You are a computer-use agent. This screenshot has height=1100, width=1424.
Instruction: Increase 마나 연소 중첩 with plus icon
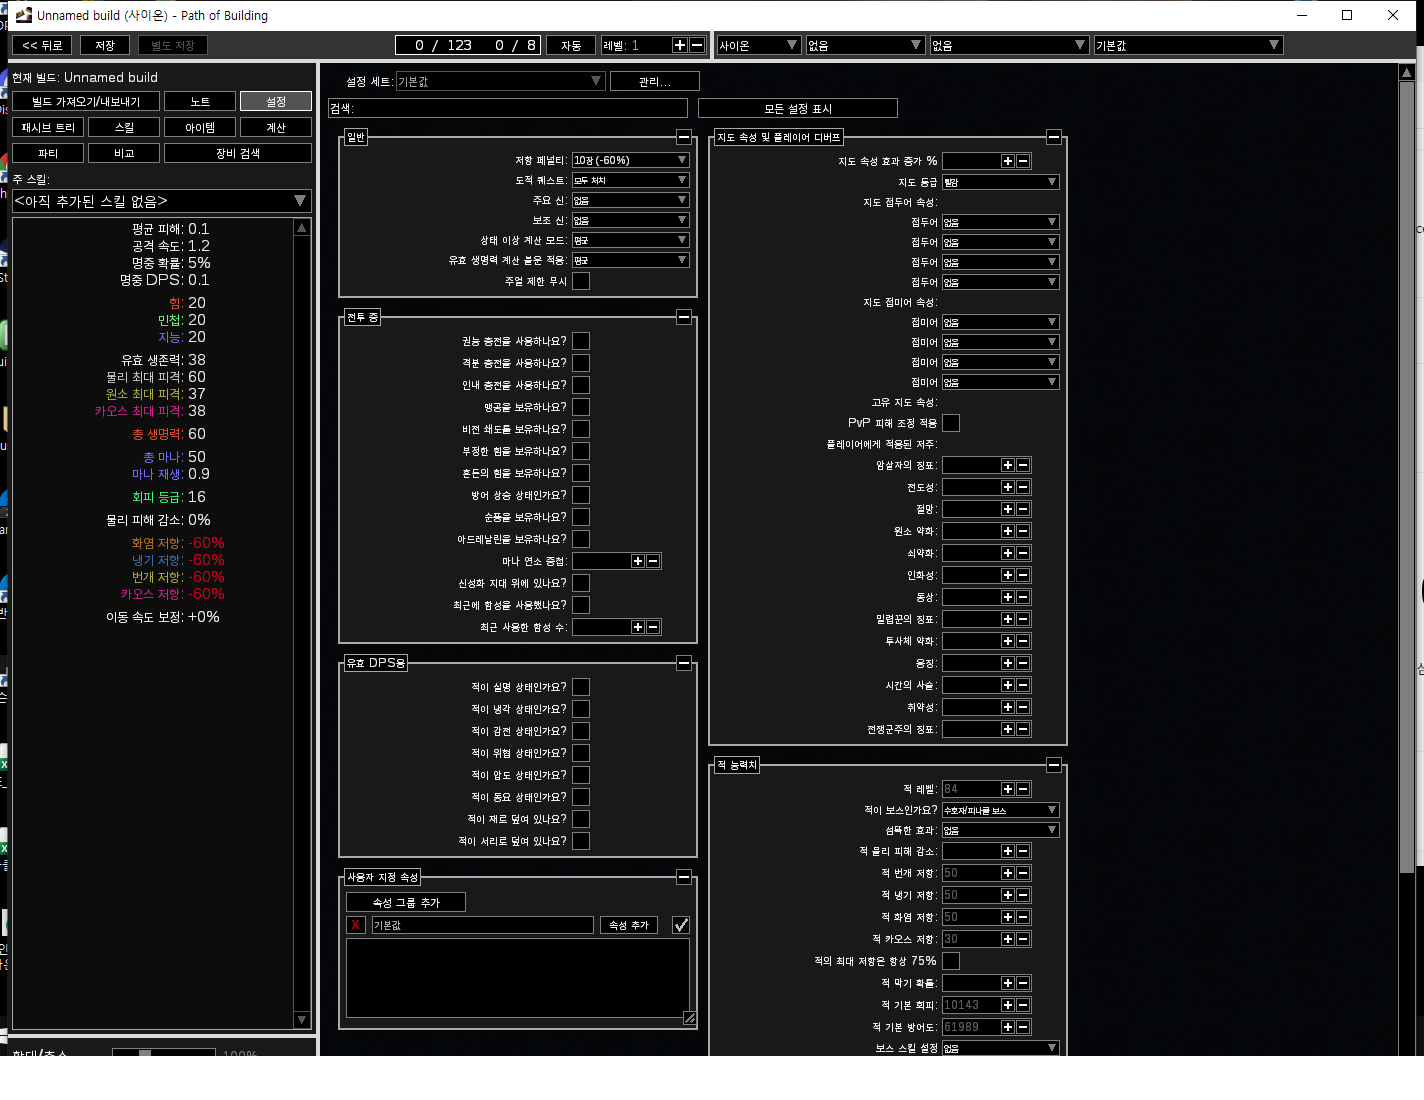click(x=638, y=561)
